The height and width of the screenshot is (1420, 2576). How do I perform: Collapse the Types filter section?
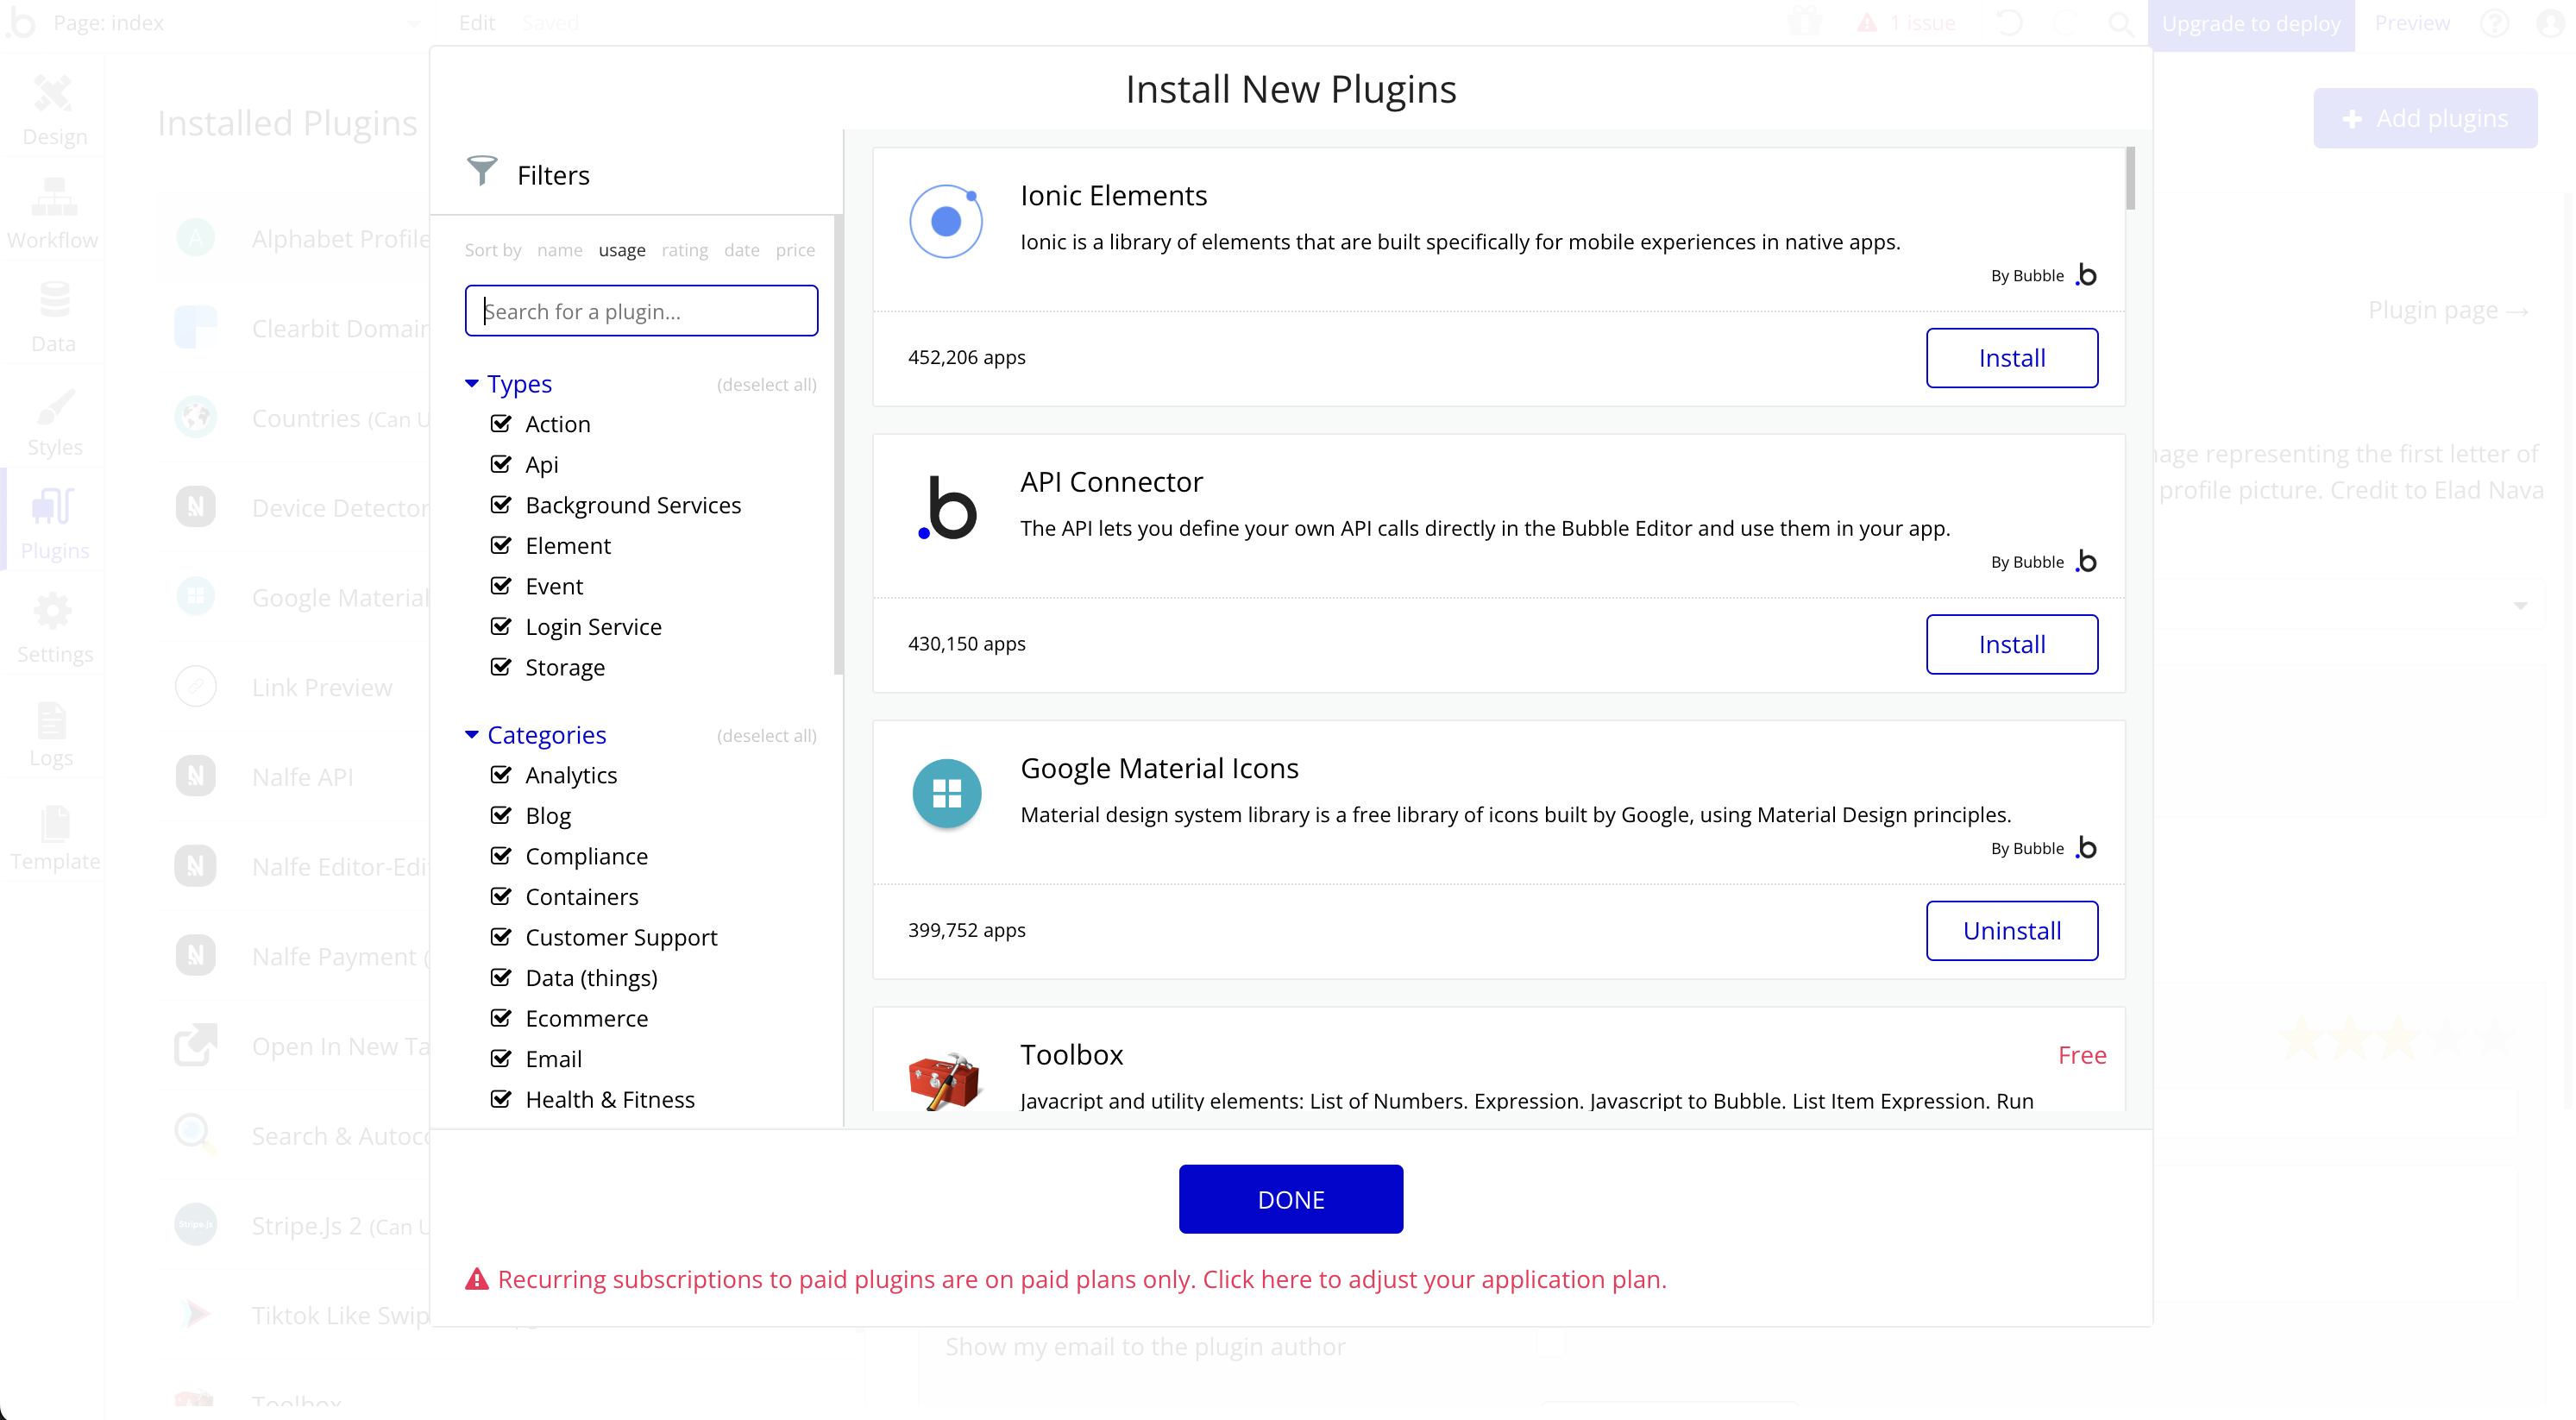point(472,384)
